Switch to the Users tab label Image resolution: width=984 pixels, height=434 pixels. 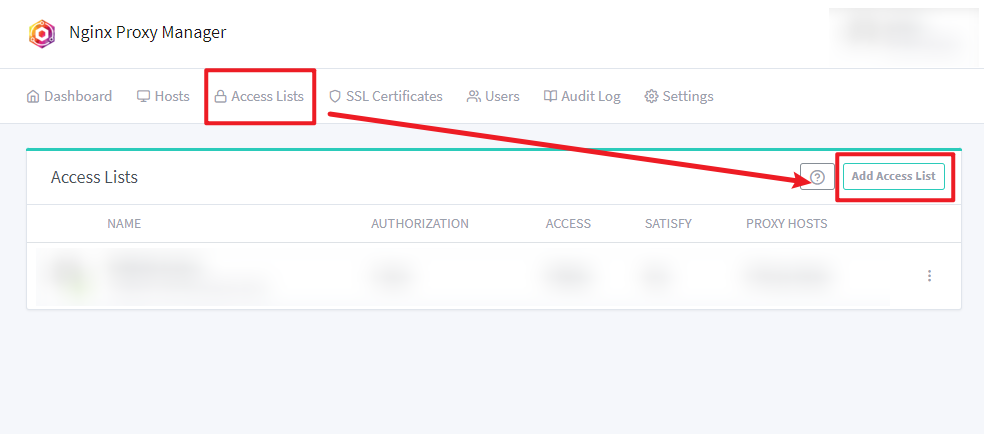point(502,97)
